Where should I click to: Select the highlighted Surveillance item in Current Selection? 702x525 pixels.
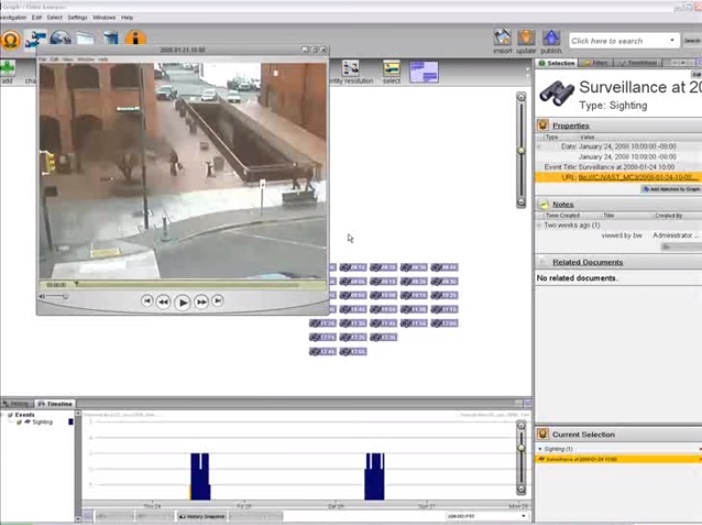click(x=618, y=459)
